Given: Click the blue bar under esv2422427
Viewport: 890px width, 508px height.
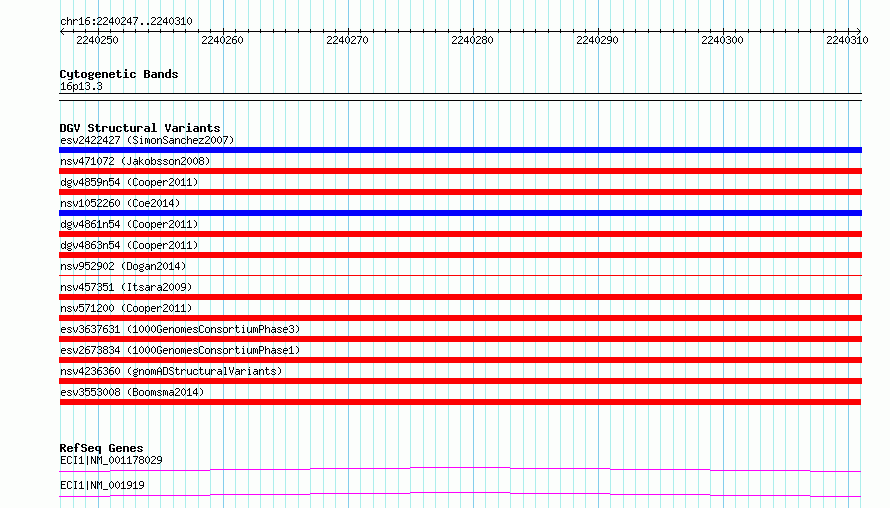Looking at the screenshot, I should click(x=460, y=150).
